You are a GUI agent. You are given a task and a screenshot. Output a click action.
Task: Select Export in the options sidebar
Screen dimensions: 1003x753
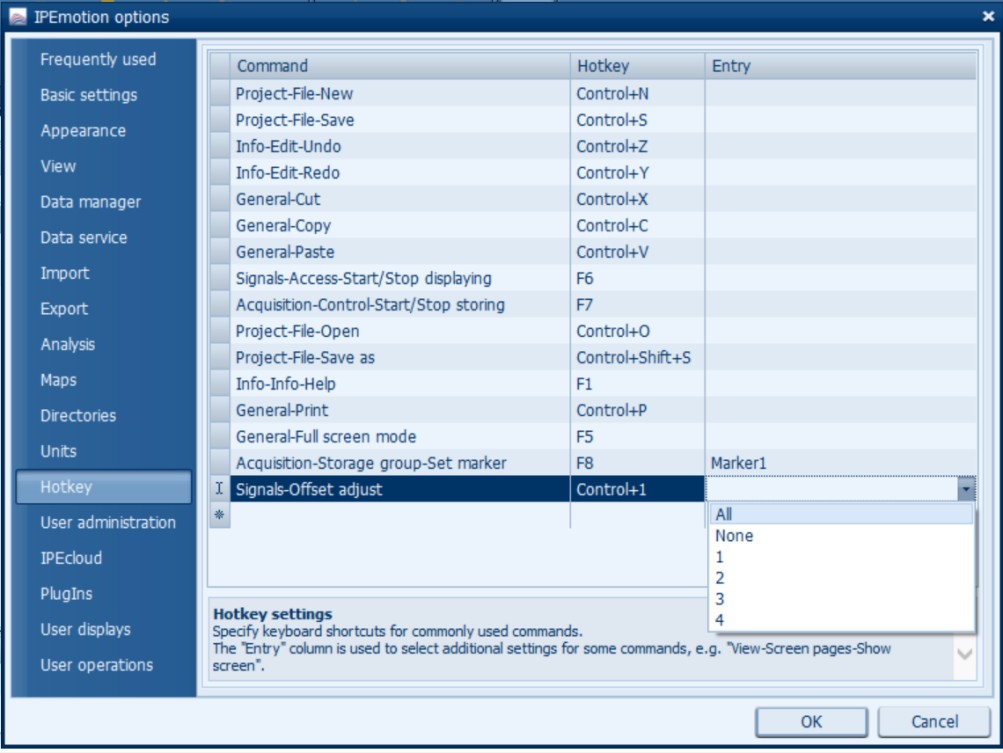click(x=63, y=309)
